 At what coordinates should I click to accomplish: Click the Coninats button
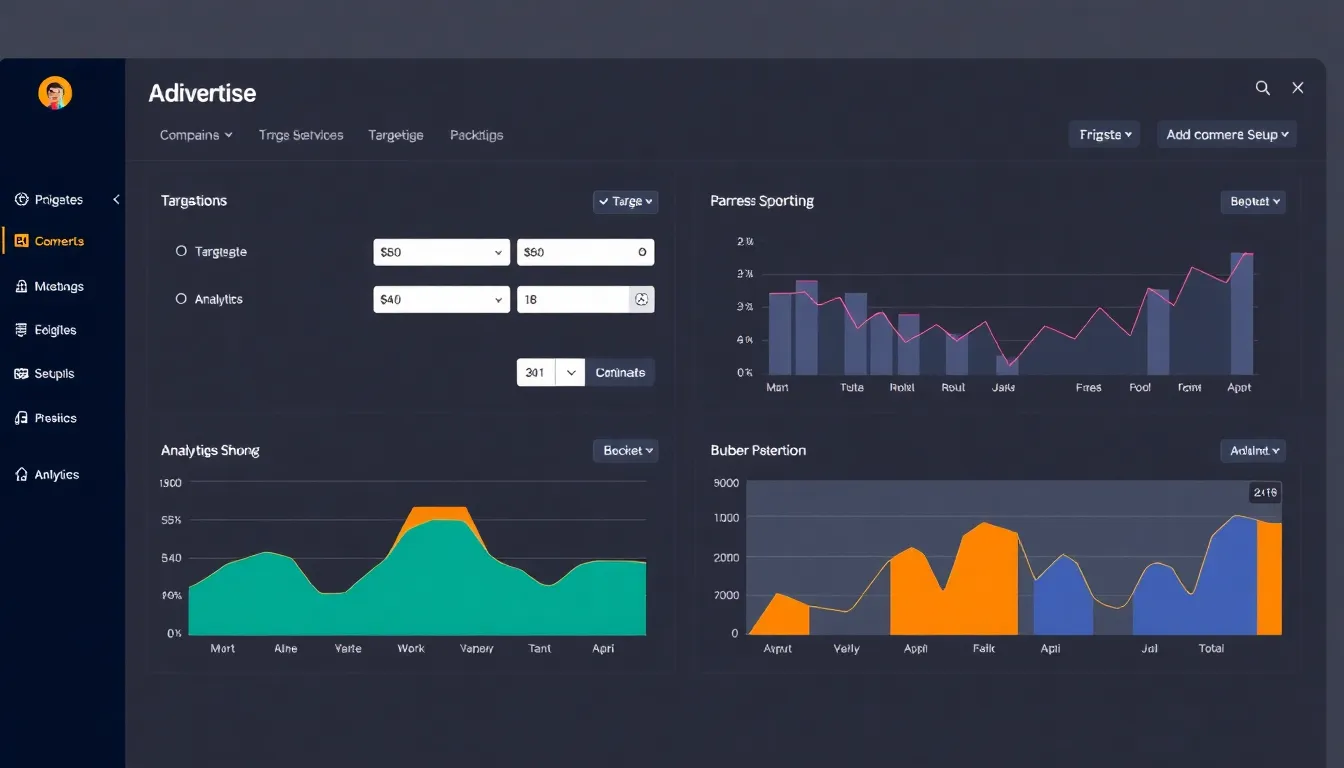[620, 371]
